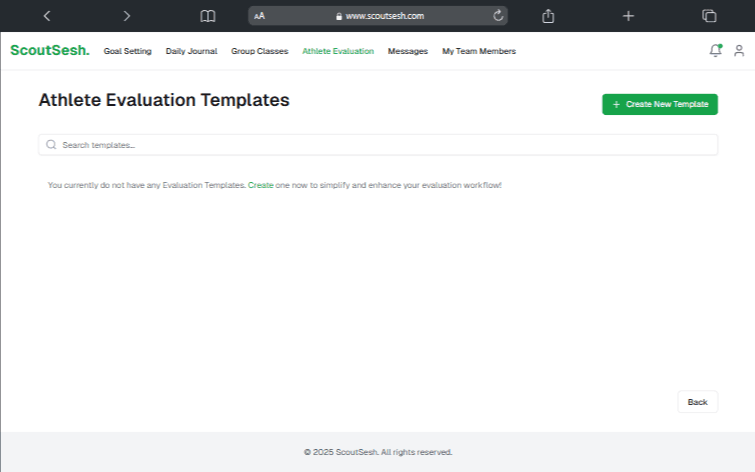Click the ScoutSesh logo
The image size is (755, 472).
[49, 51]
